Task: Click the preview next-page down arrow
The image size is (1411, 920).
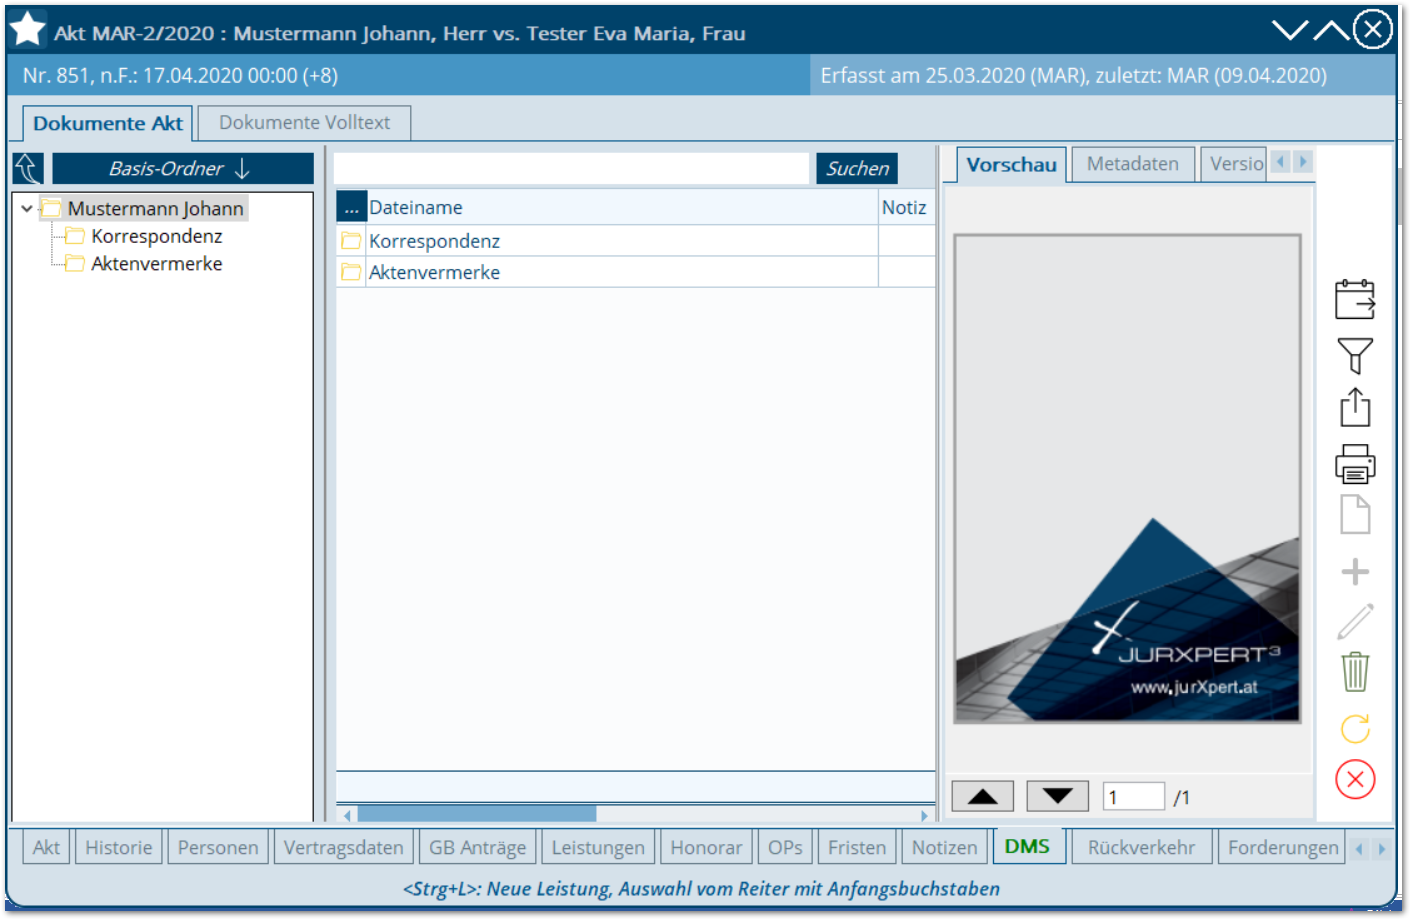Action: [x=1057, y=797]
